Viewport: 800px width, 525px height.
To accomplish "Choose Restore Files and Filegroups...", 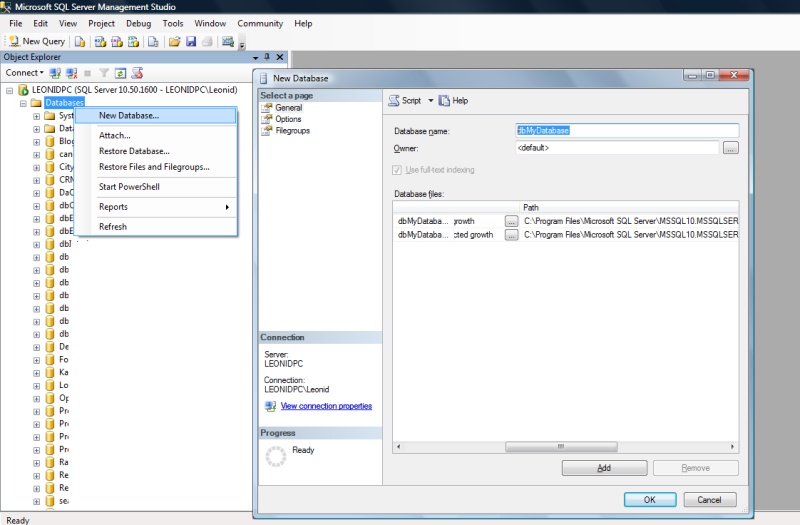I will coord(156,167).
